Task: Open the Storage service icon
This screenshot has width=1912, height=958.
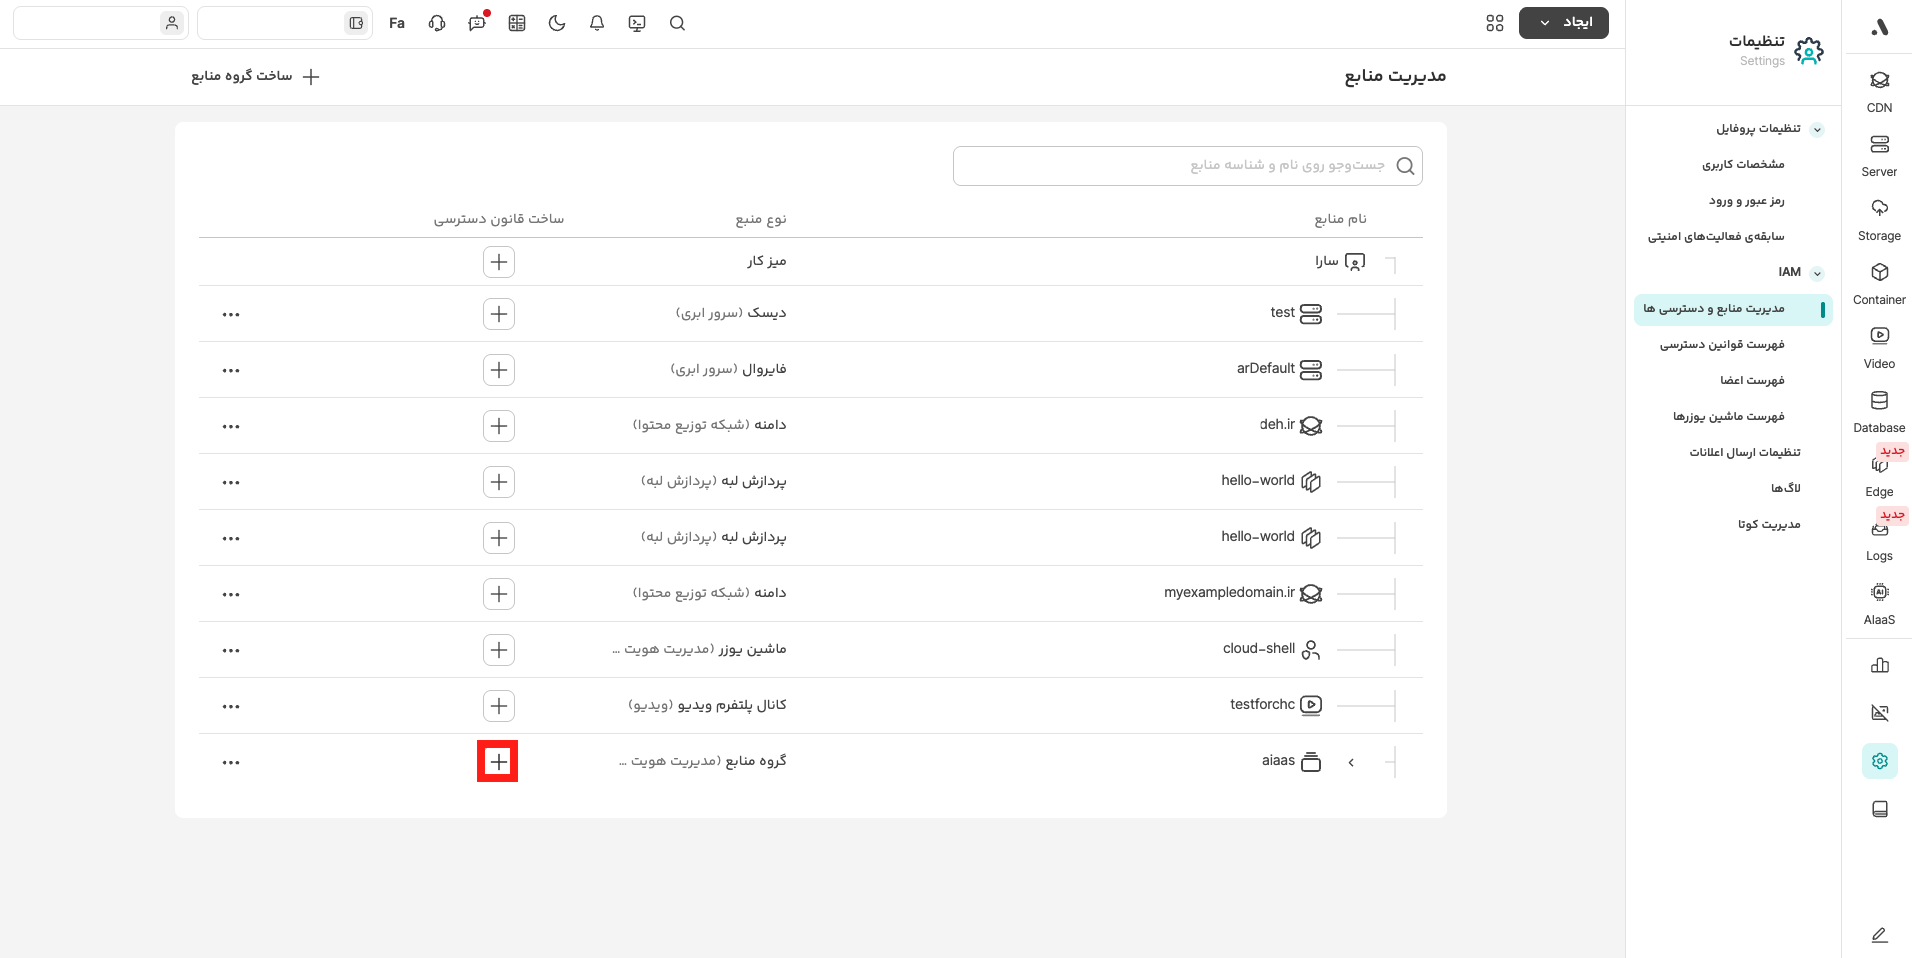Action: 1879,218
